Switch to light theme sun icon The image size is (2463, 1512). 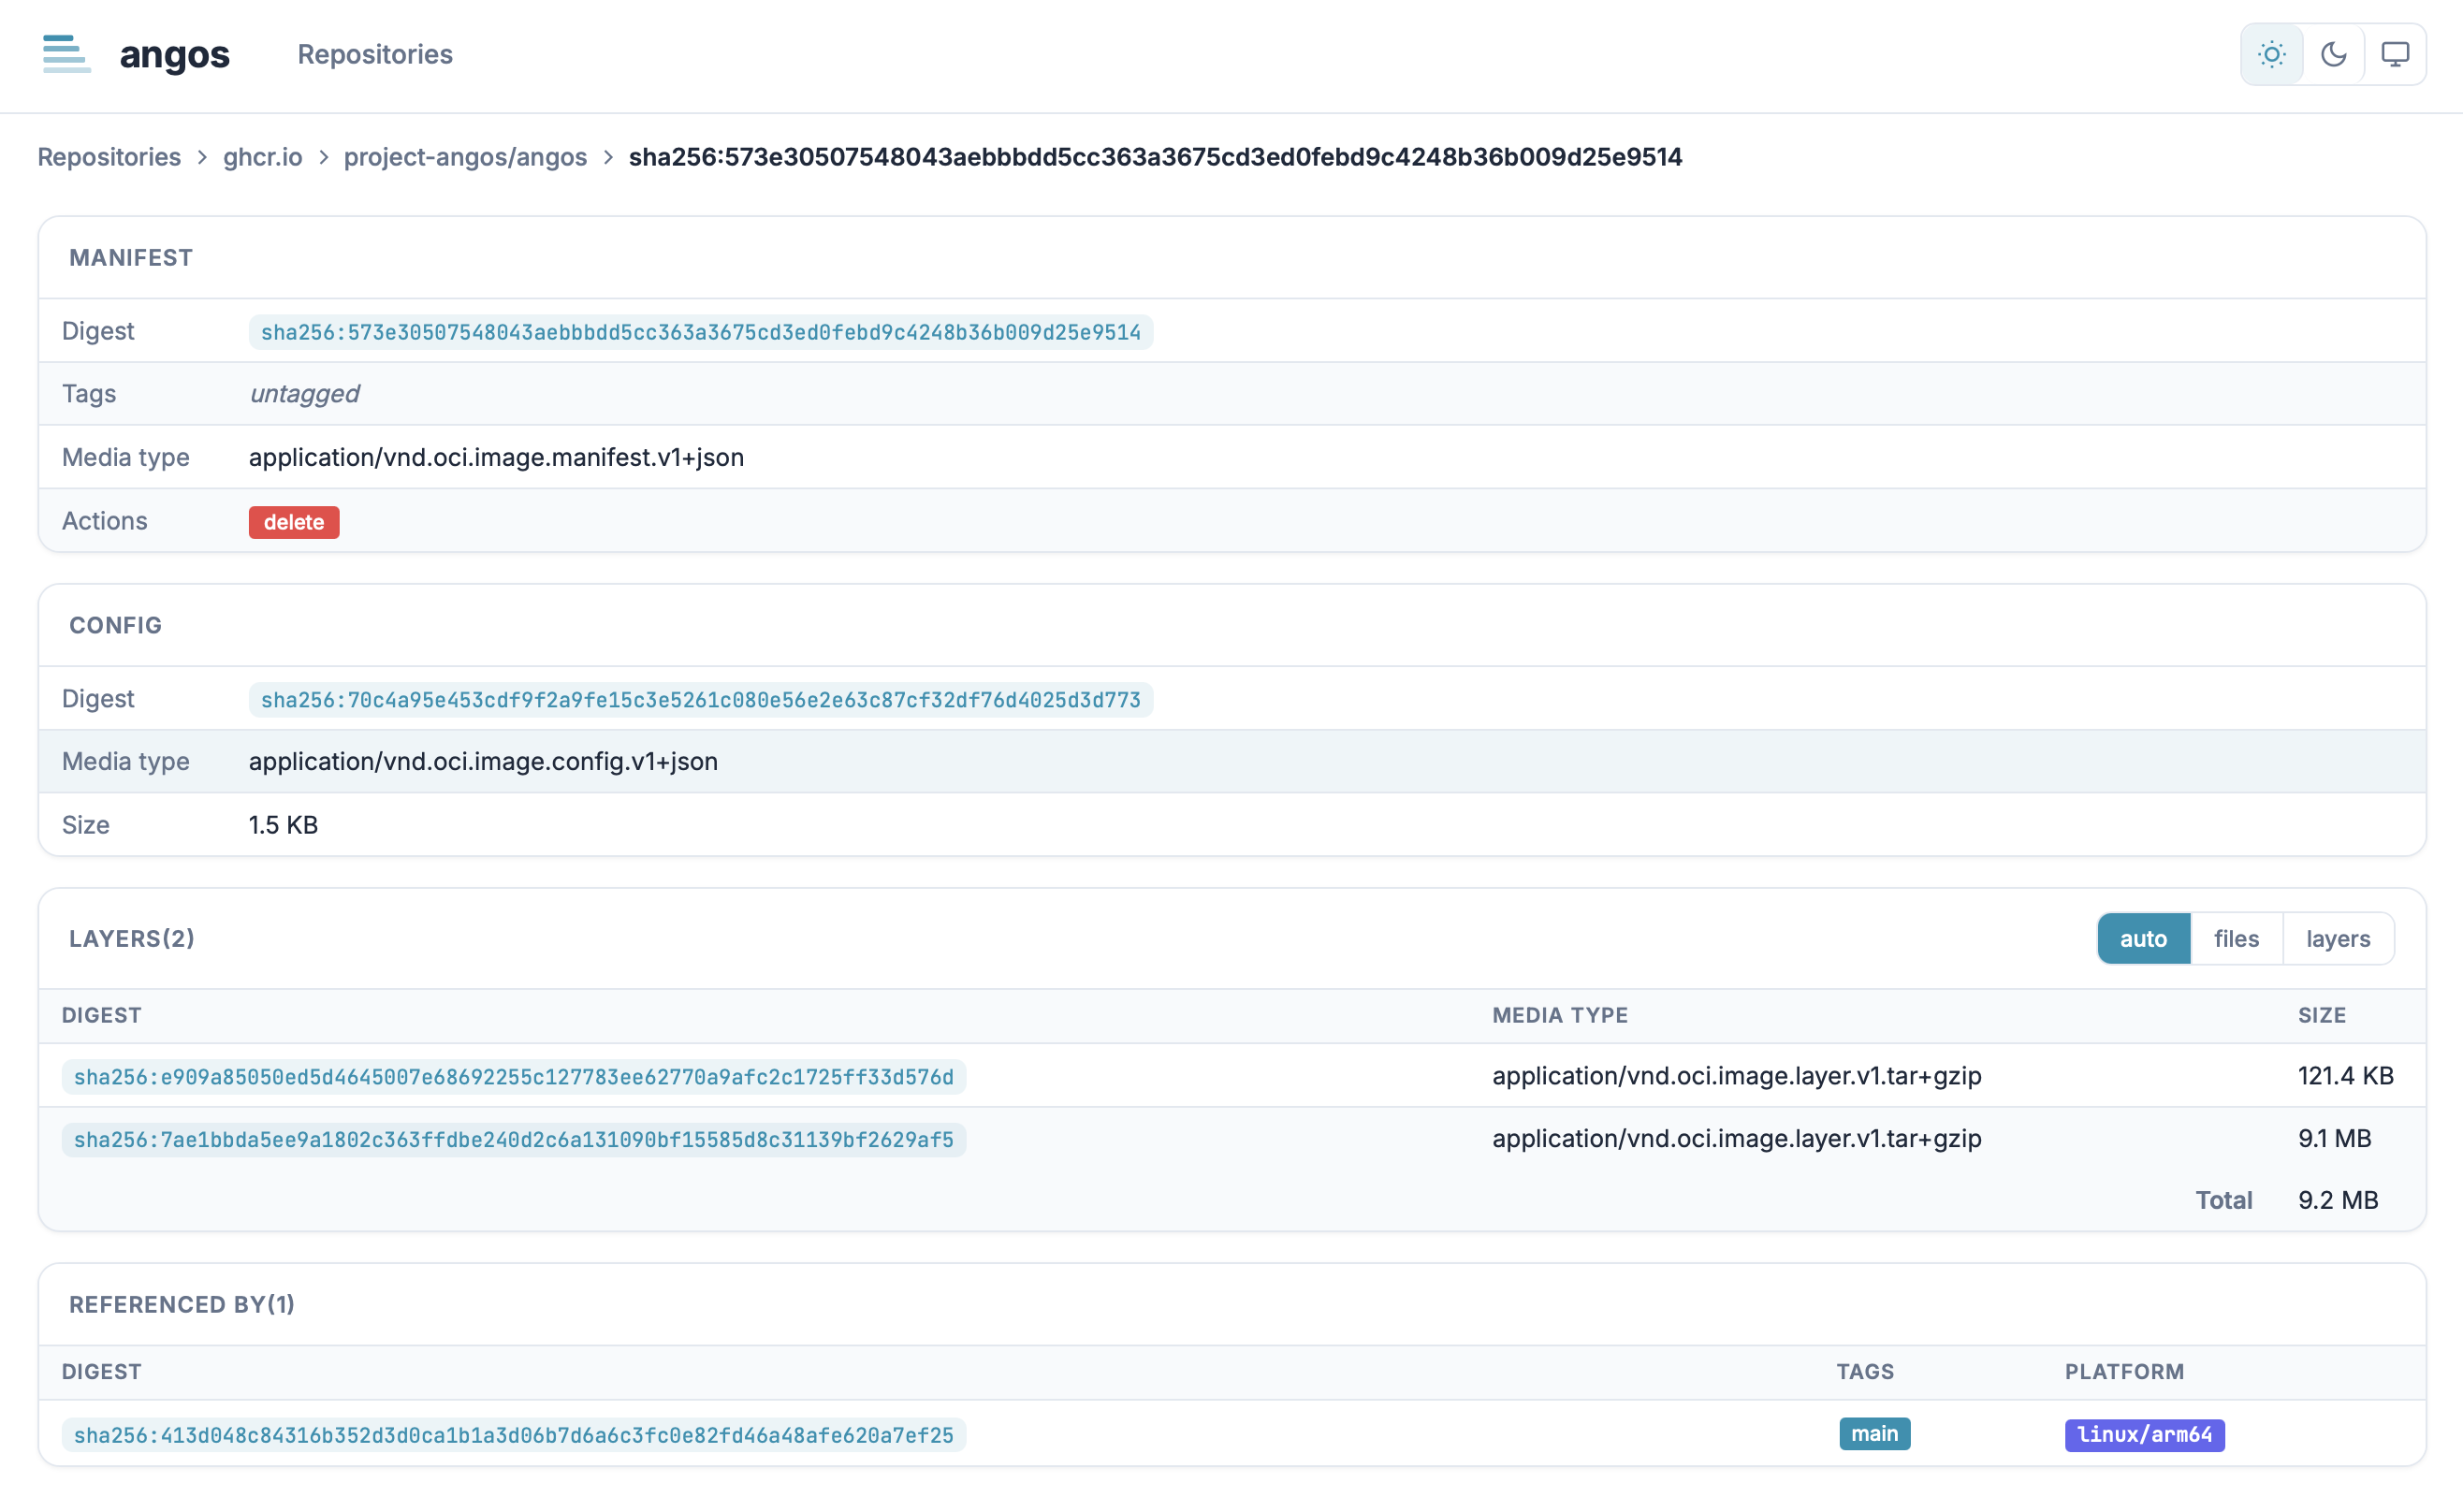coord(2271,54)
